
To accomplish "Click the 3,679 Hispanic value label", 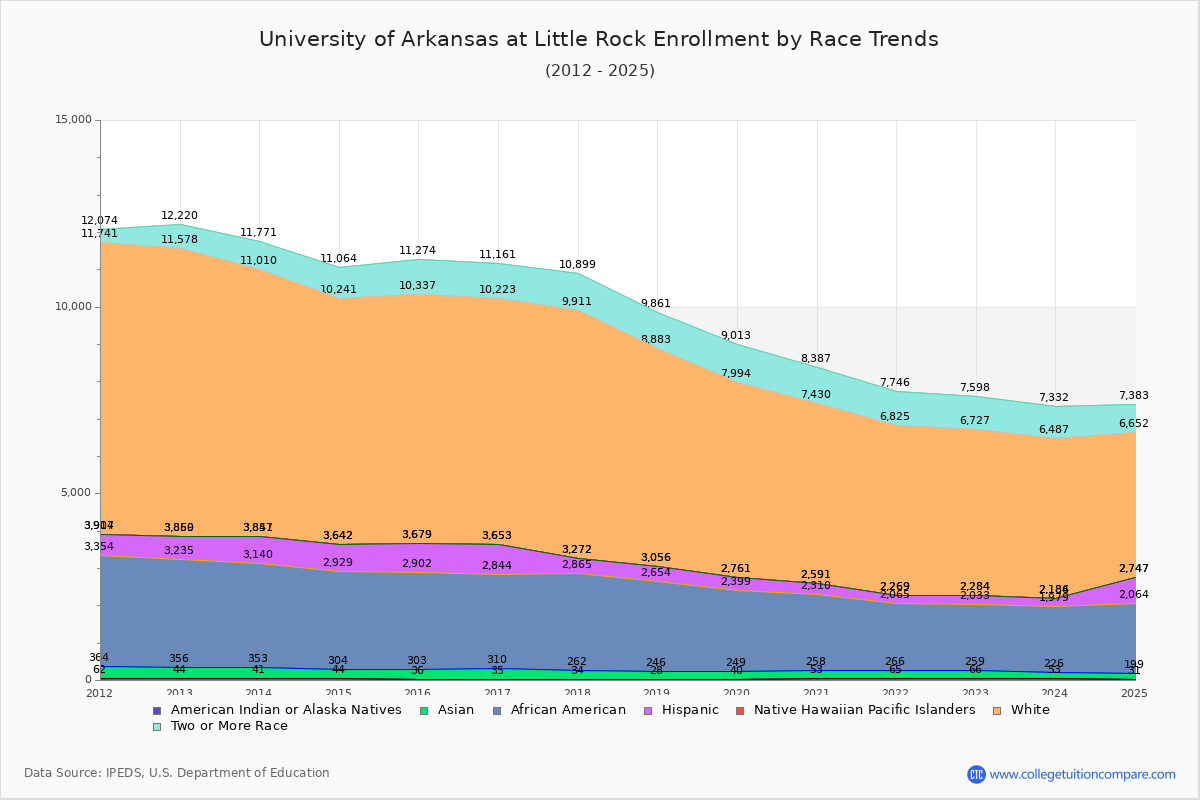I will coord(418,535).
